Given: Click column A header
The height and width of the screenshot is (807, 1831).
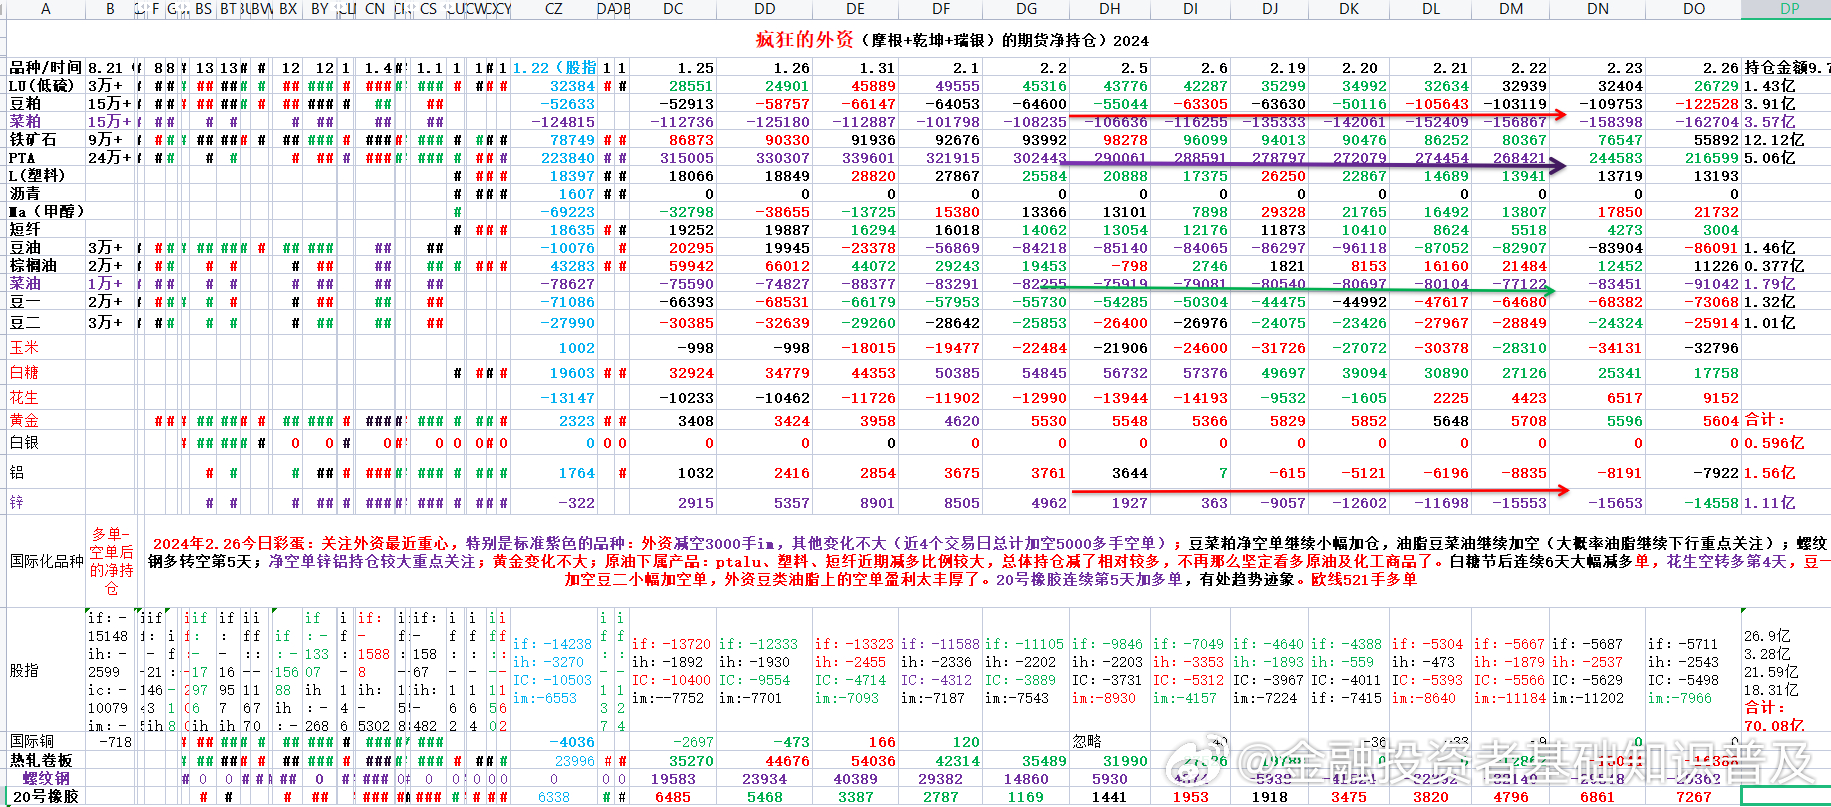Looking at the screenshot, I should (45, 9).
